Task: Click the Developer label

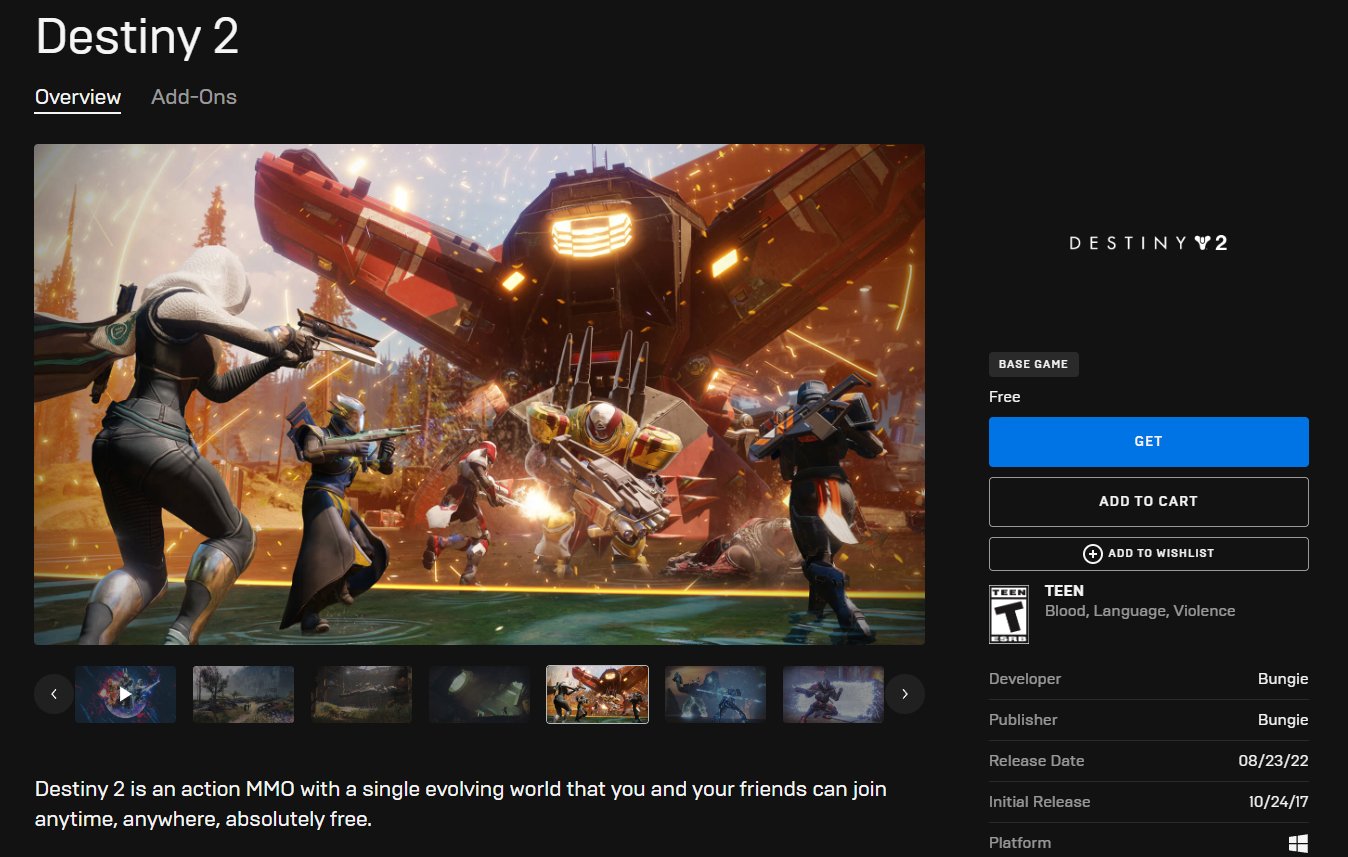Action: pyautogui.click(x=1025, y=679)
